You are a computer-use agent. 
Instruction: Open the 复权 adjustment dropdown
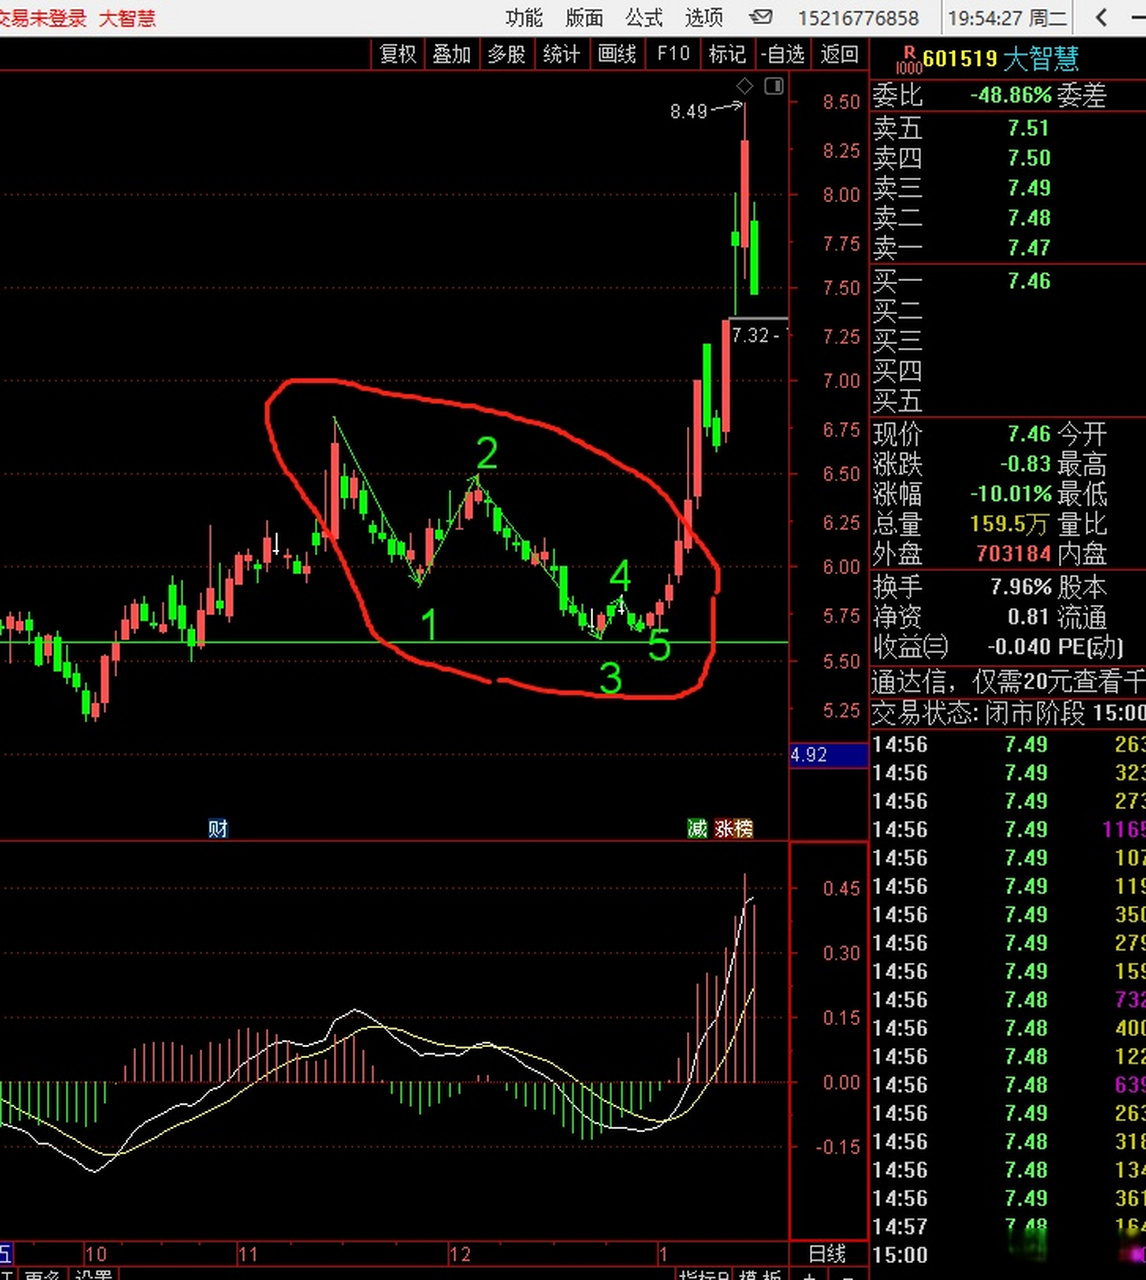398,54
